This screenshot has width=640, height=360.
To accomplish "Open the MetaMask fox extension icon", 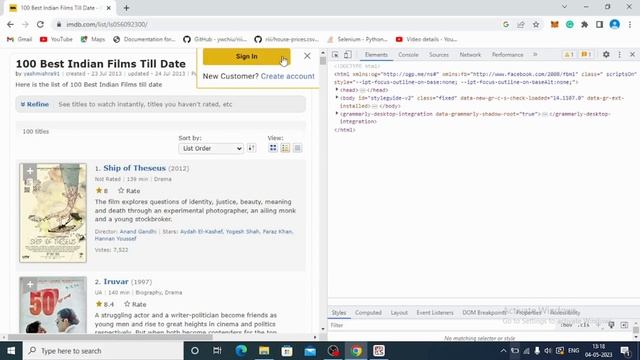I will click(554, 24).
